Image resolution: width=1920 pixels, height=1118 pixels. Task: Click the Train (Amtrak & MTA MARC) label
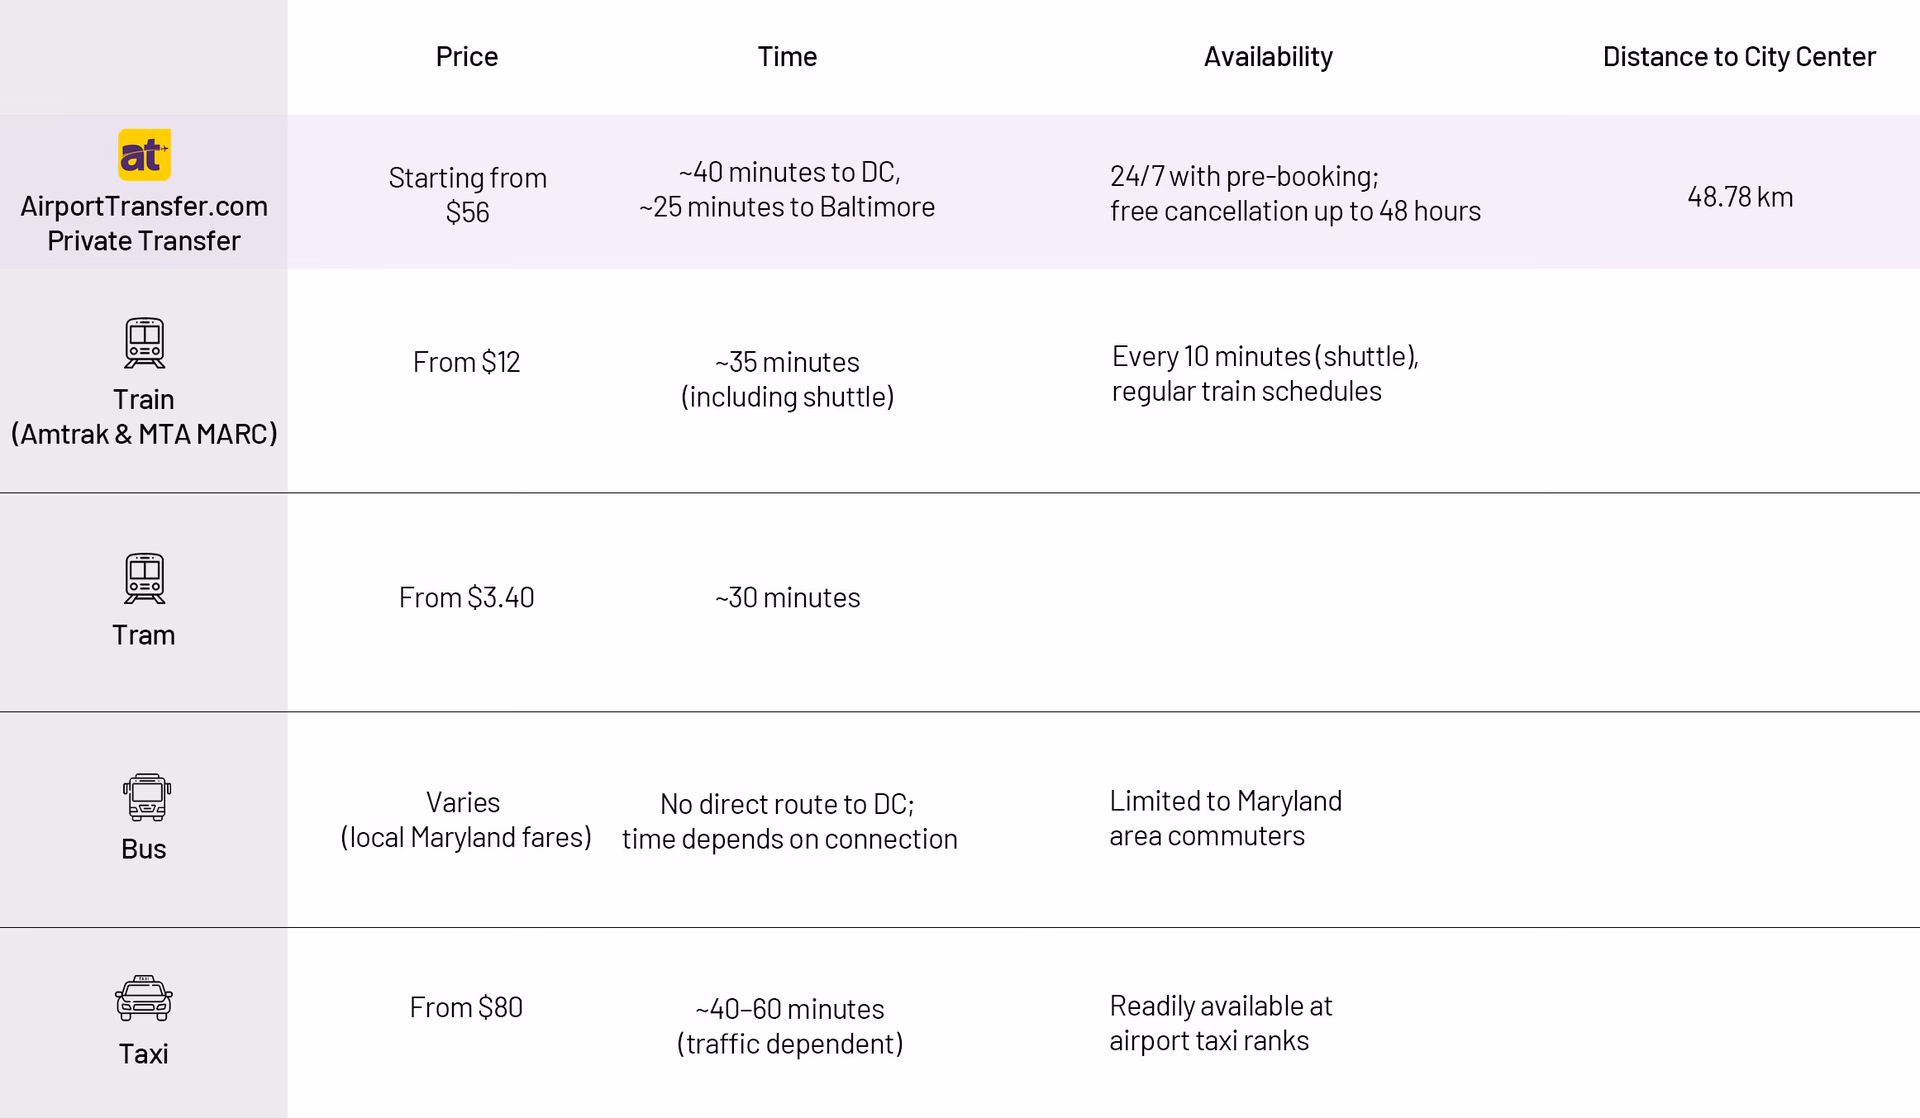tap(144, 416)
